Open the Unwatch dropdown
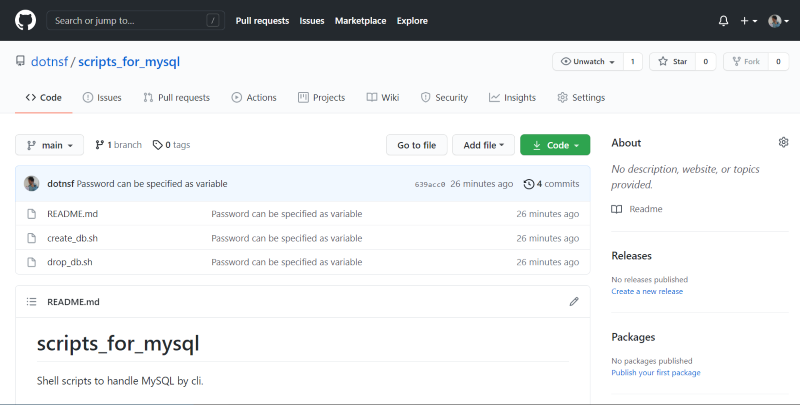 (x=588, y=62)
